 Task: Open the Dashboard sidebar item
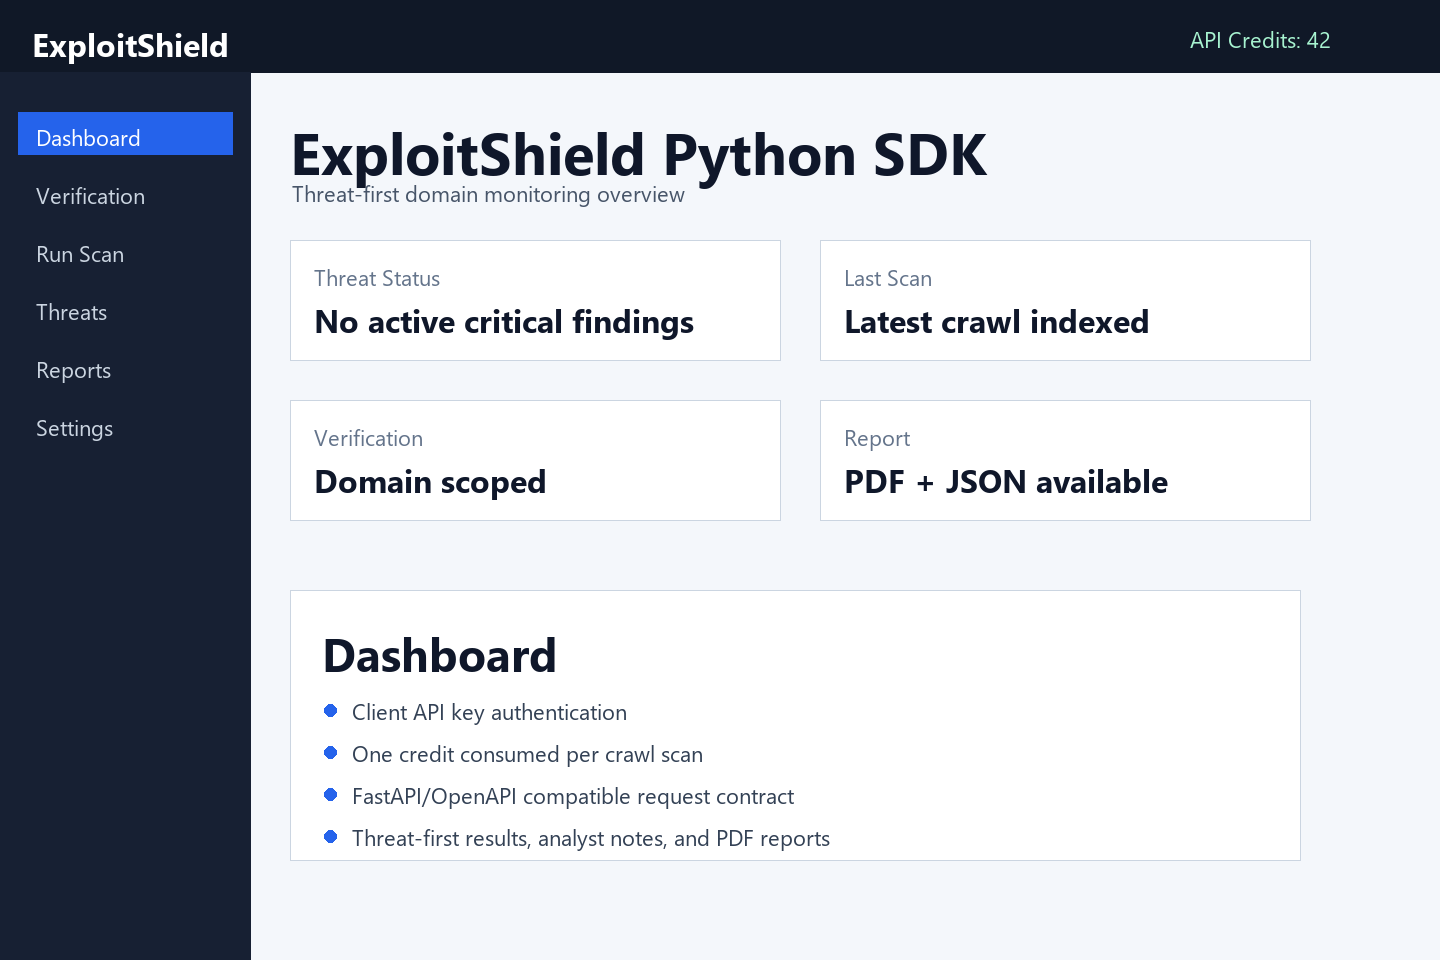tap(125, 134)
